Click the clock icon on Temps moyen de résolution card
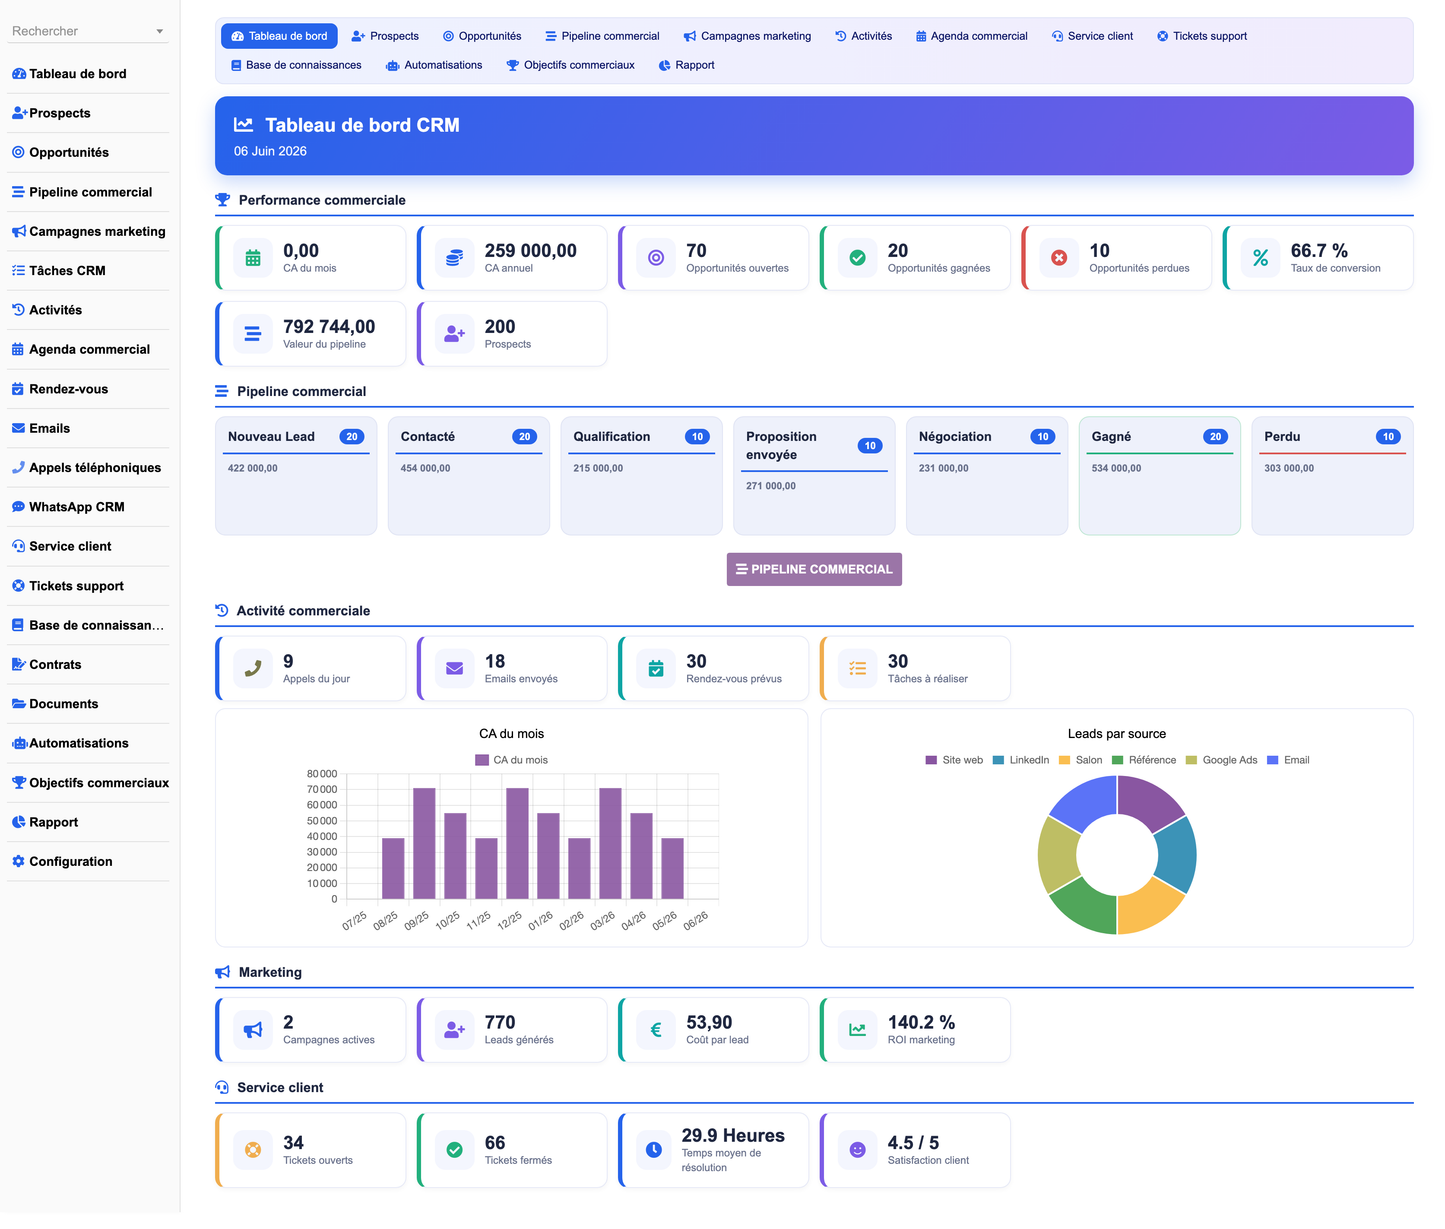 654,1150
